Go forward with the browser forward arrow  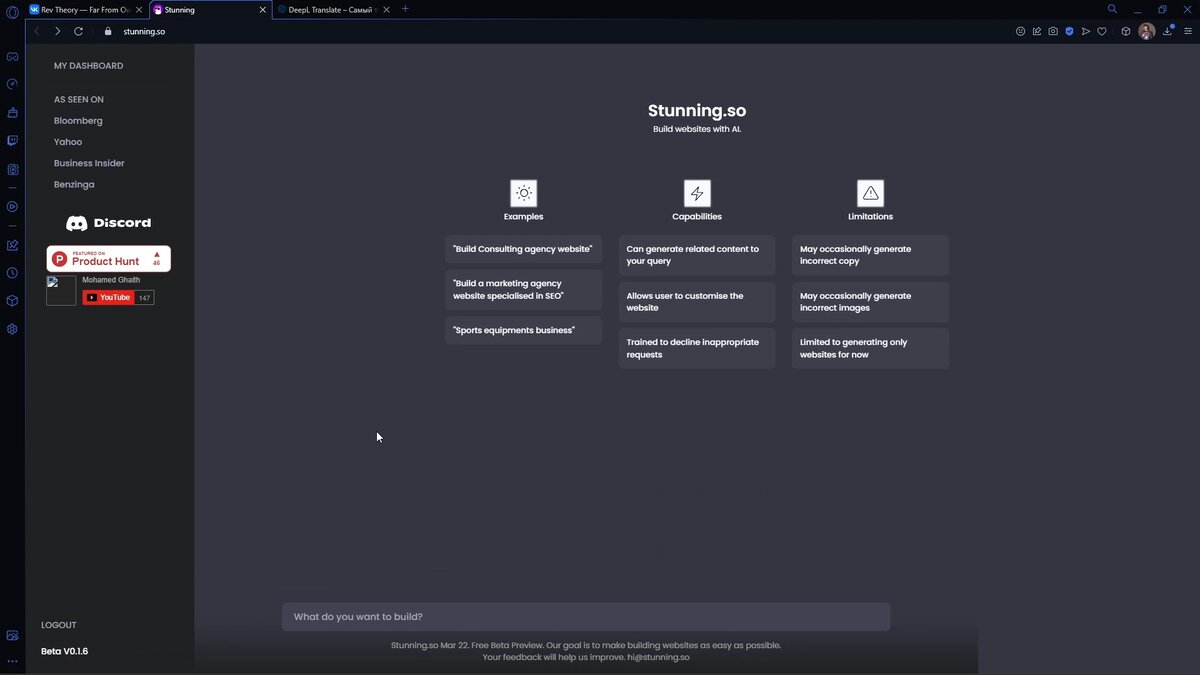click(x=57, y=31)
